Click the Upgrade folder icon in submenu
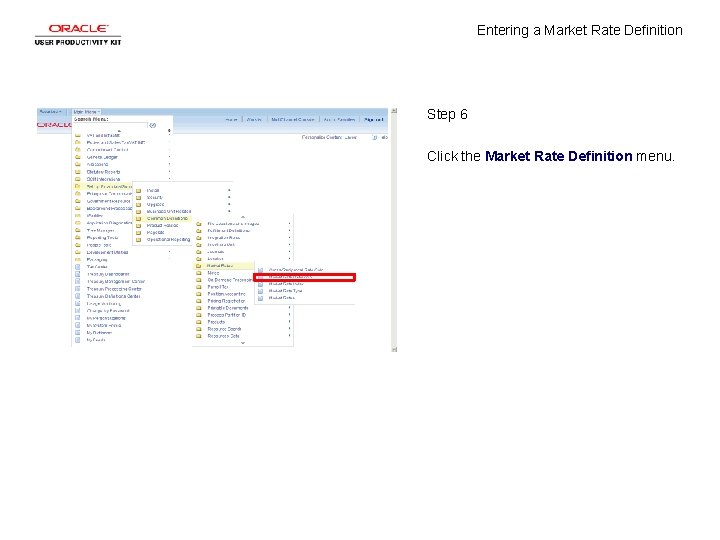720x540 pixels. [x=139, y=204]
